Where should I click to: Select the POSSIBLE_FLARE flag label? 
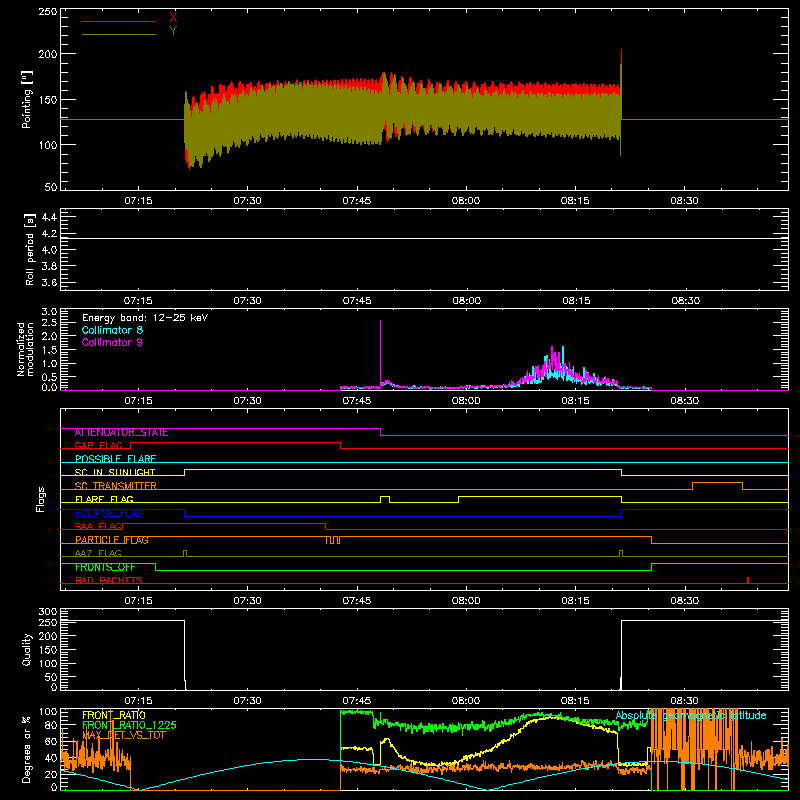(115, 459)
